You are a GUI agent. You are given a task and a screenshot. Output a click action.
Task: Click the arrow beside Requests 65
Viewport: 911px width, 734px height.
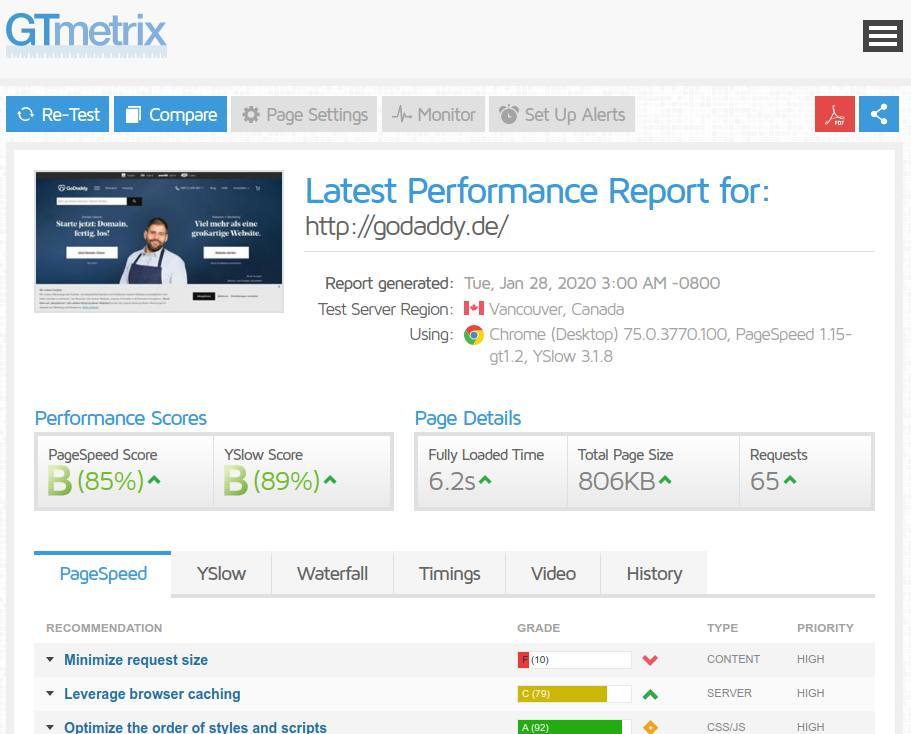click(790, 480)
